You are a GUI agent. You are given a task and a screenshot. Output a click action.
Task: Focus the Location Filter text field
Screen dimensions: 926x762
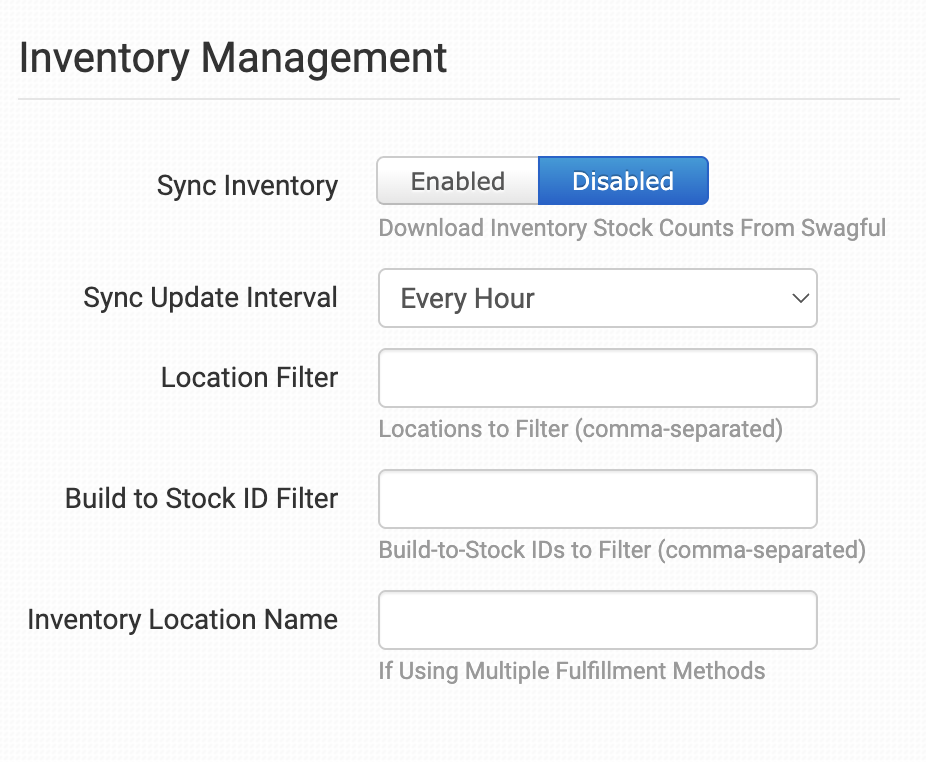[x=597, y=378]
